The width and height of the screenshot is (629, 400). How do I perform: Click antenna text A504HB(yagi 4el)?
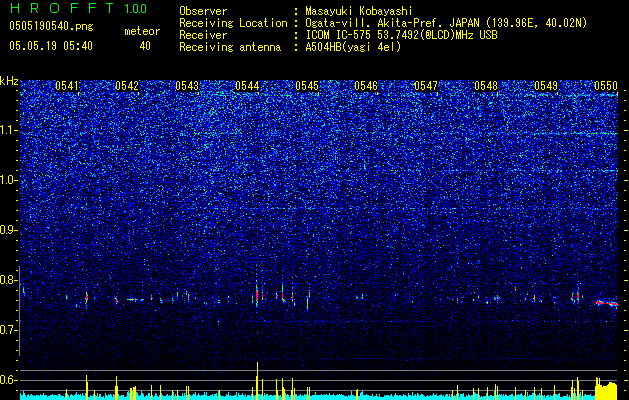click(353, 47)
